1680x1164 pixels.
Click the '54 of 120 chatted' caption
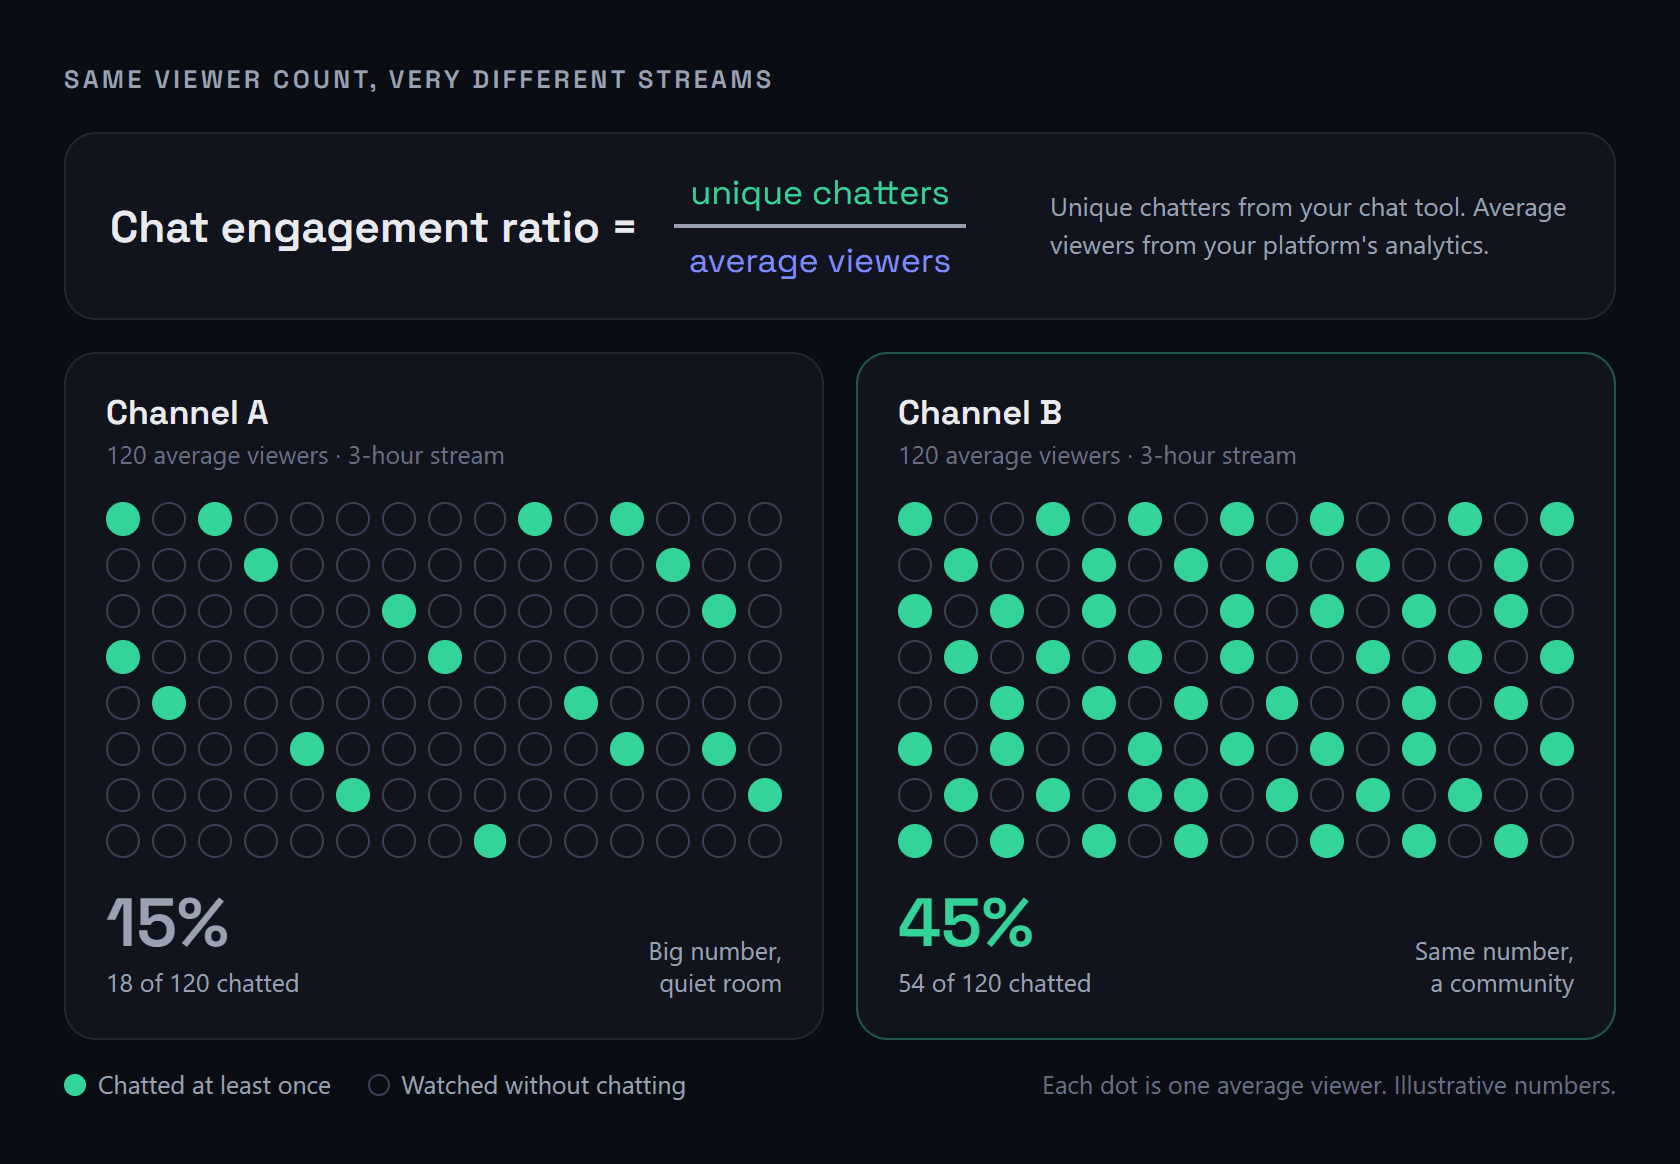tap(995, 984)
